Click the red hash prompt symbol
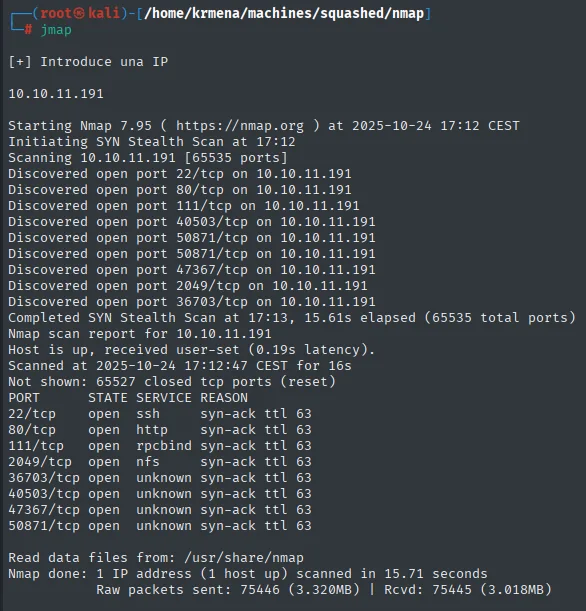The image size is (586, 611). coord(28,29)
